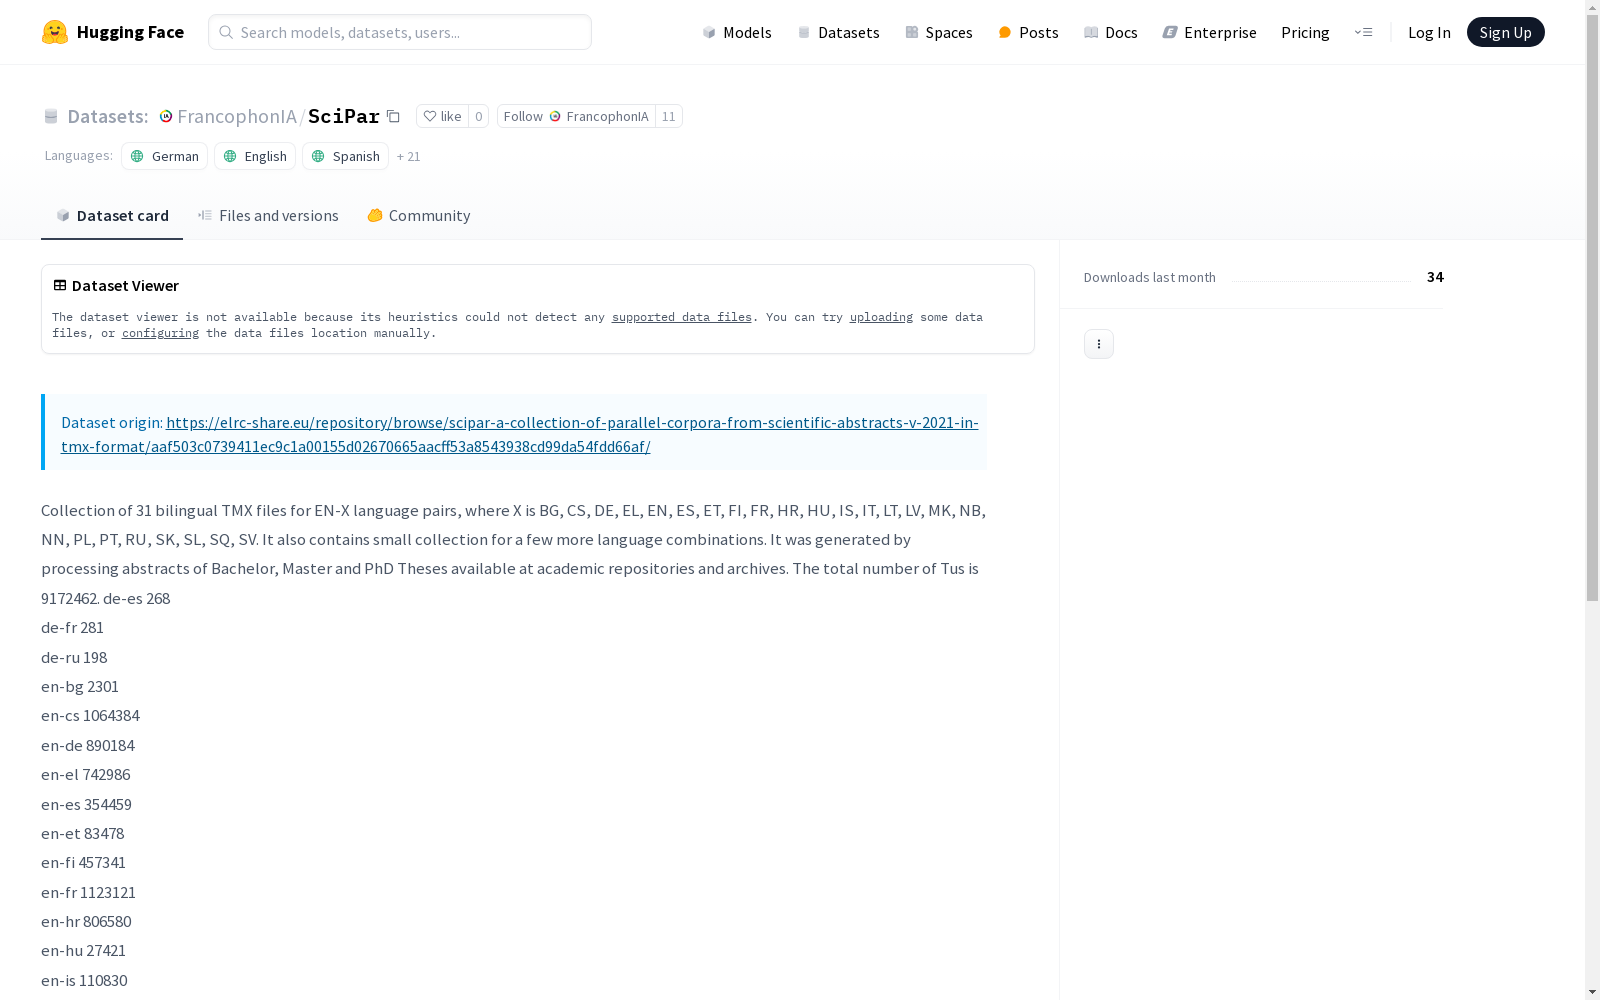Screen dimensions: 1600x1000
Task: Open the FrancophonIA owner link in title
Action: click(236, 116)
